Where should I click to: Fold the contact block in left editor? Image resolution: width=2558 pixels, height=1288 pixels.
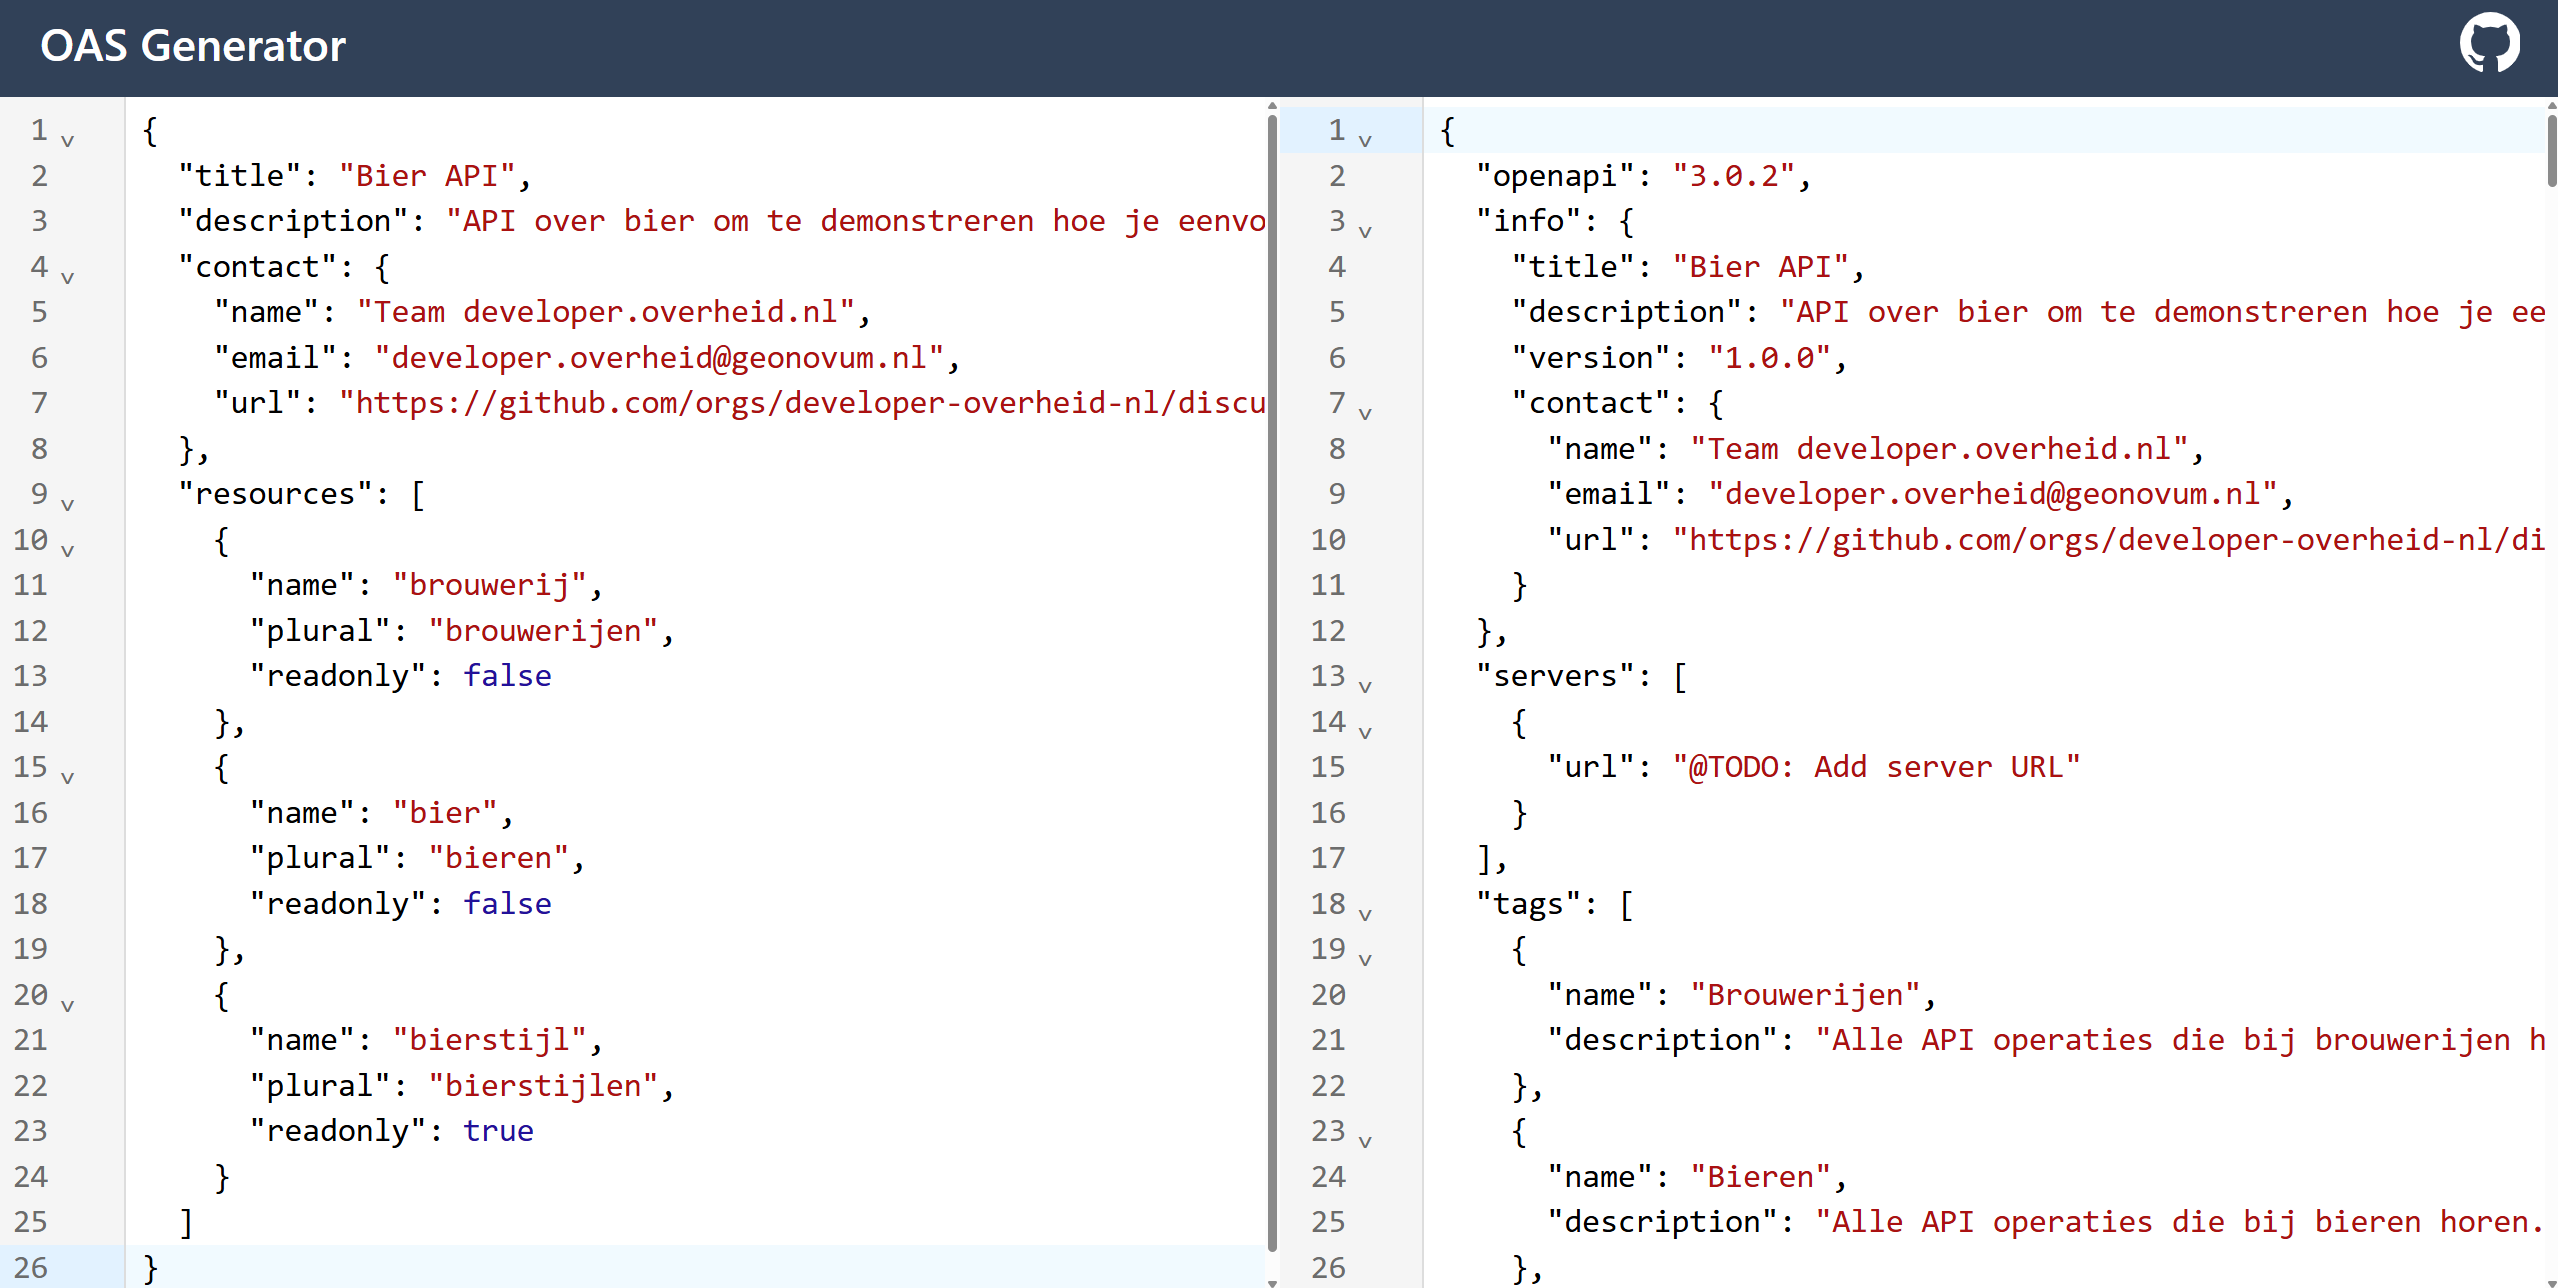coord(67,277)
